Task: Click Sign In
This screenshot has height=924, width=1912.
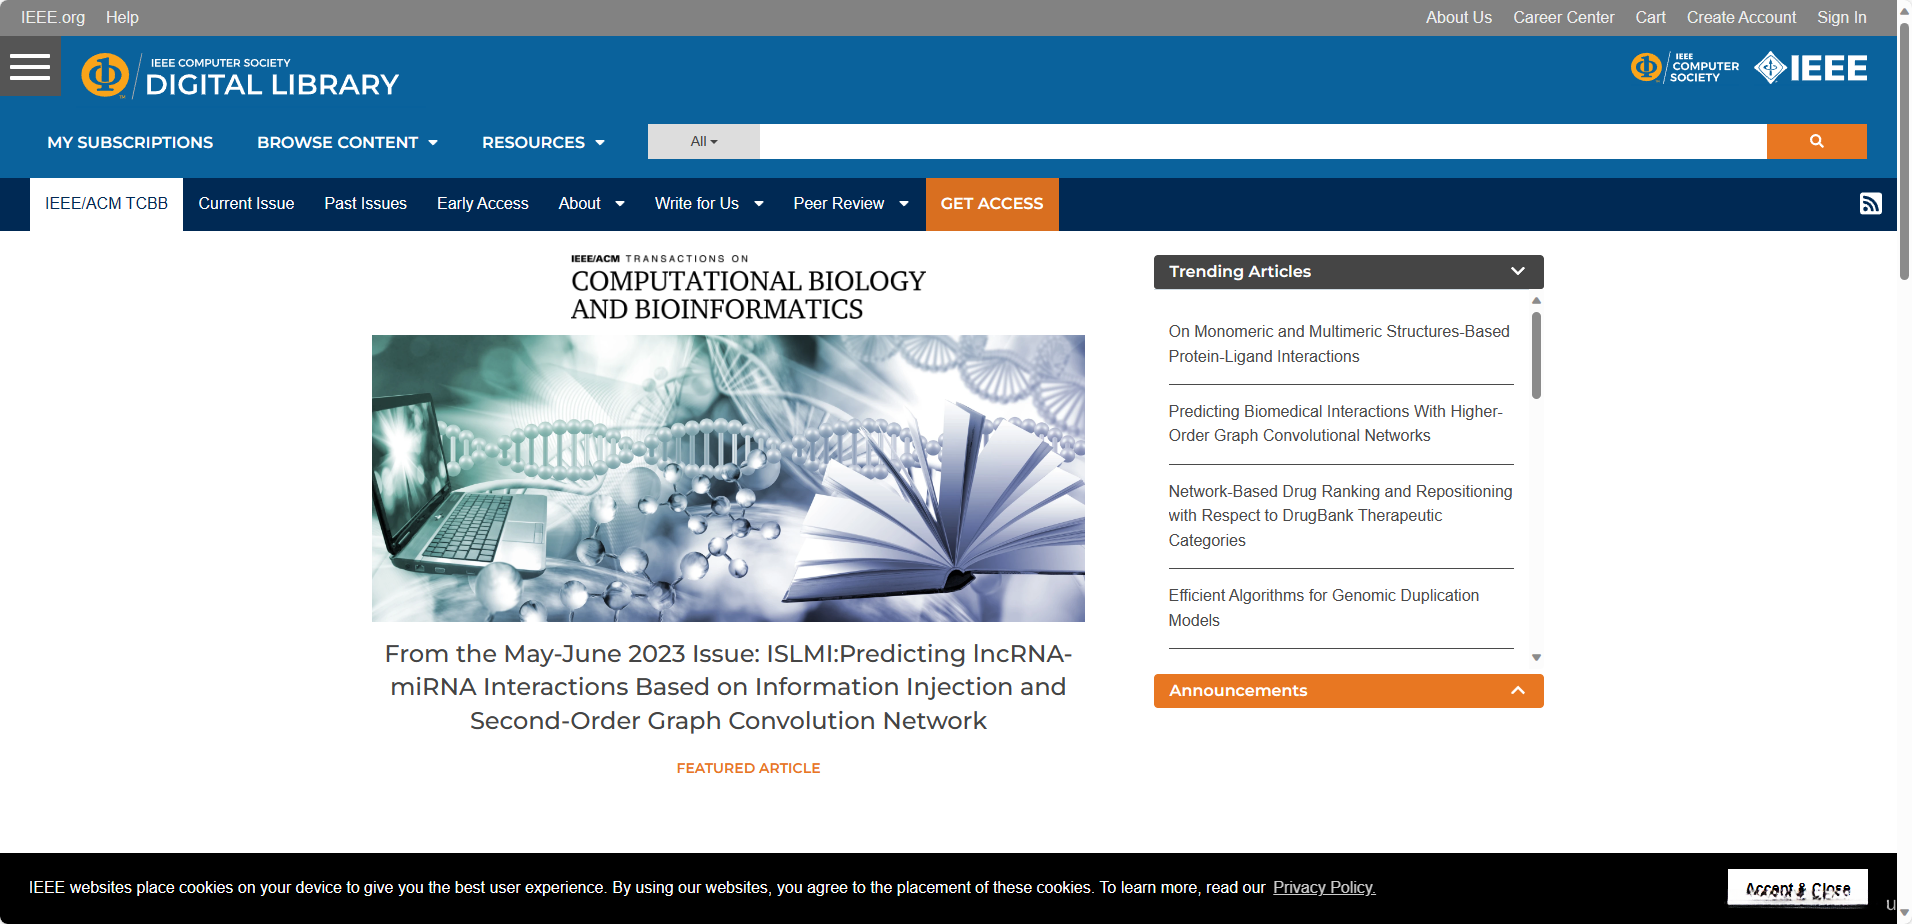Action: click(x=1841, y=17)
